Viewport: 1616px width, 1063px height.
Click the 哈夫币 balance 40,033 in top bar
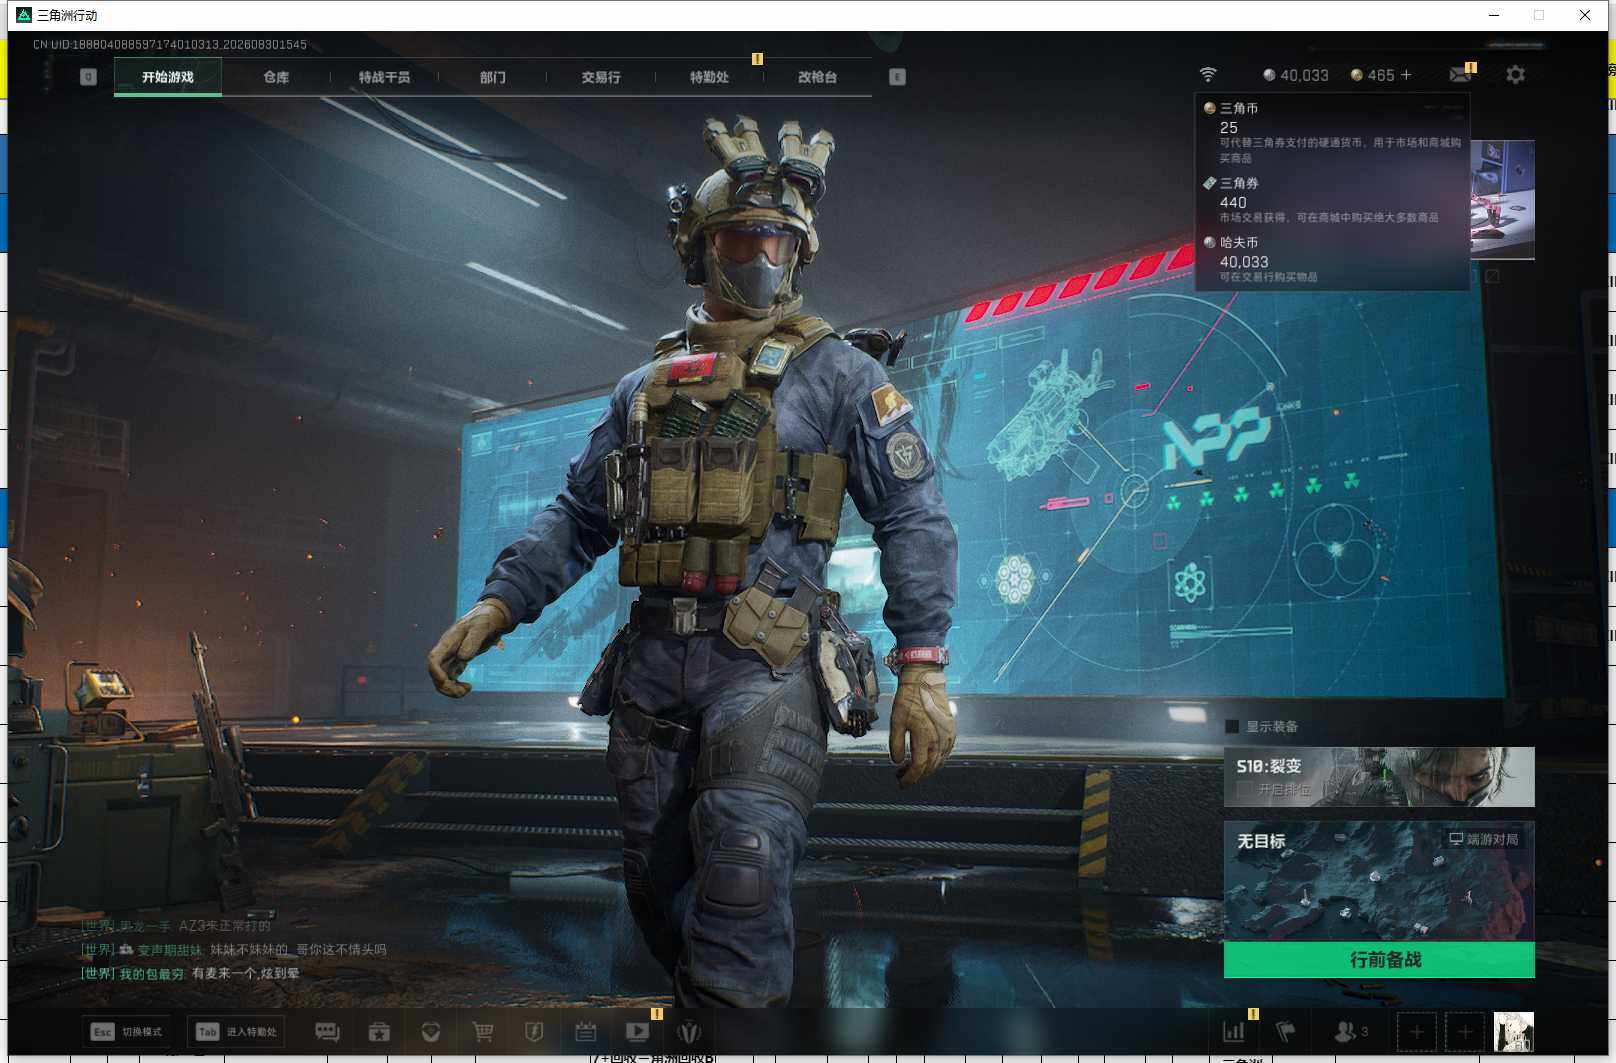[1296, 75]
